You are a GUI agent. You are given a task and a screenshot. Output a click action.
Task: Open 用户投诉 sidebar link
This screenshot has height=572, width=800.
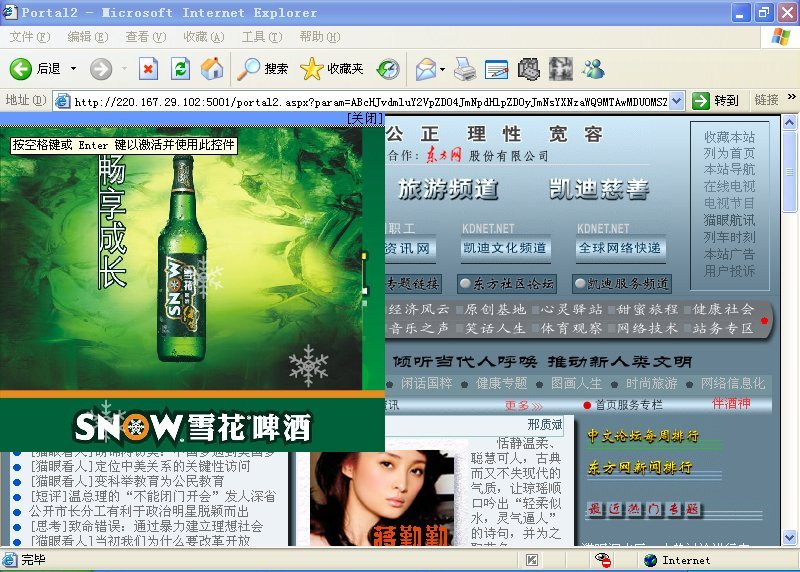pos(729,271)
